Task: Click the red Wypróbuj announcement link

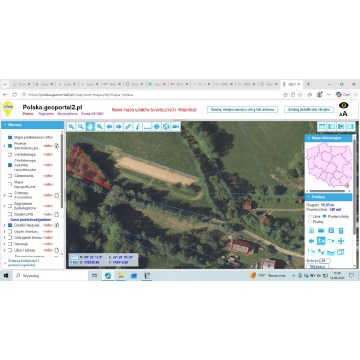Action: point(187,109)
